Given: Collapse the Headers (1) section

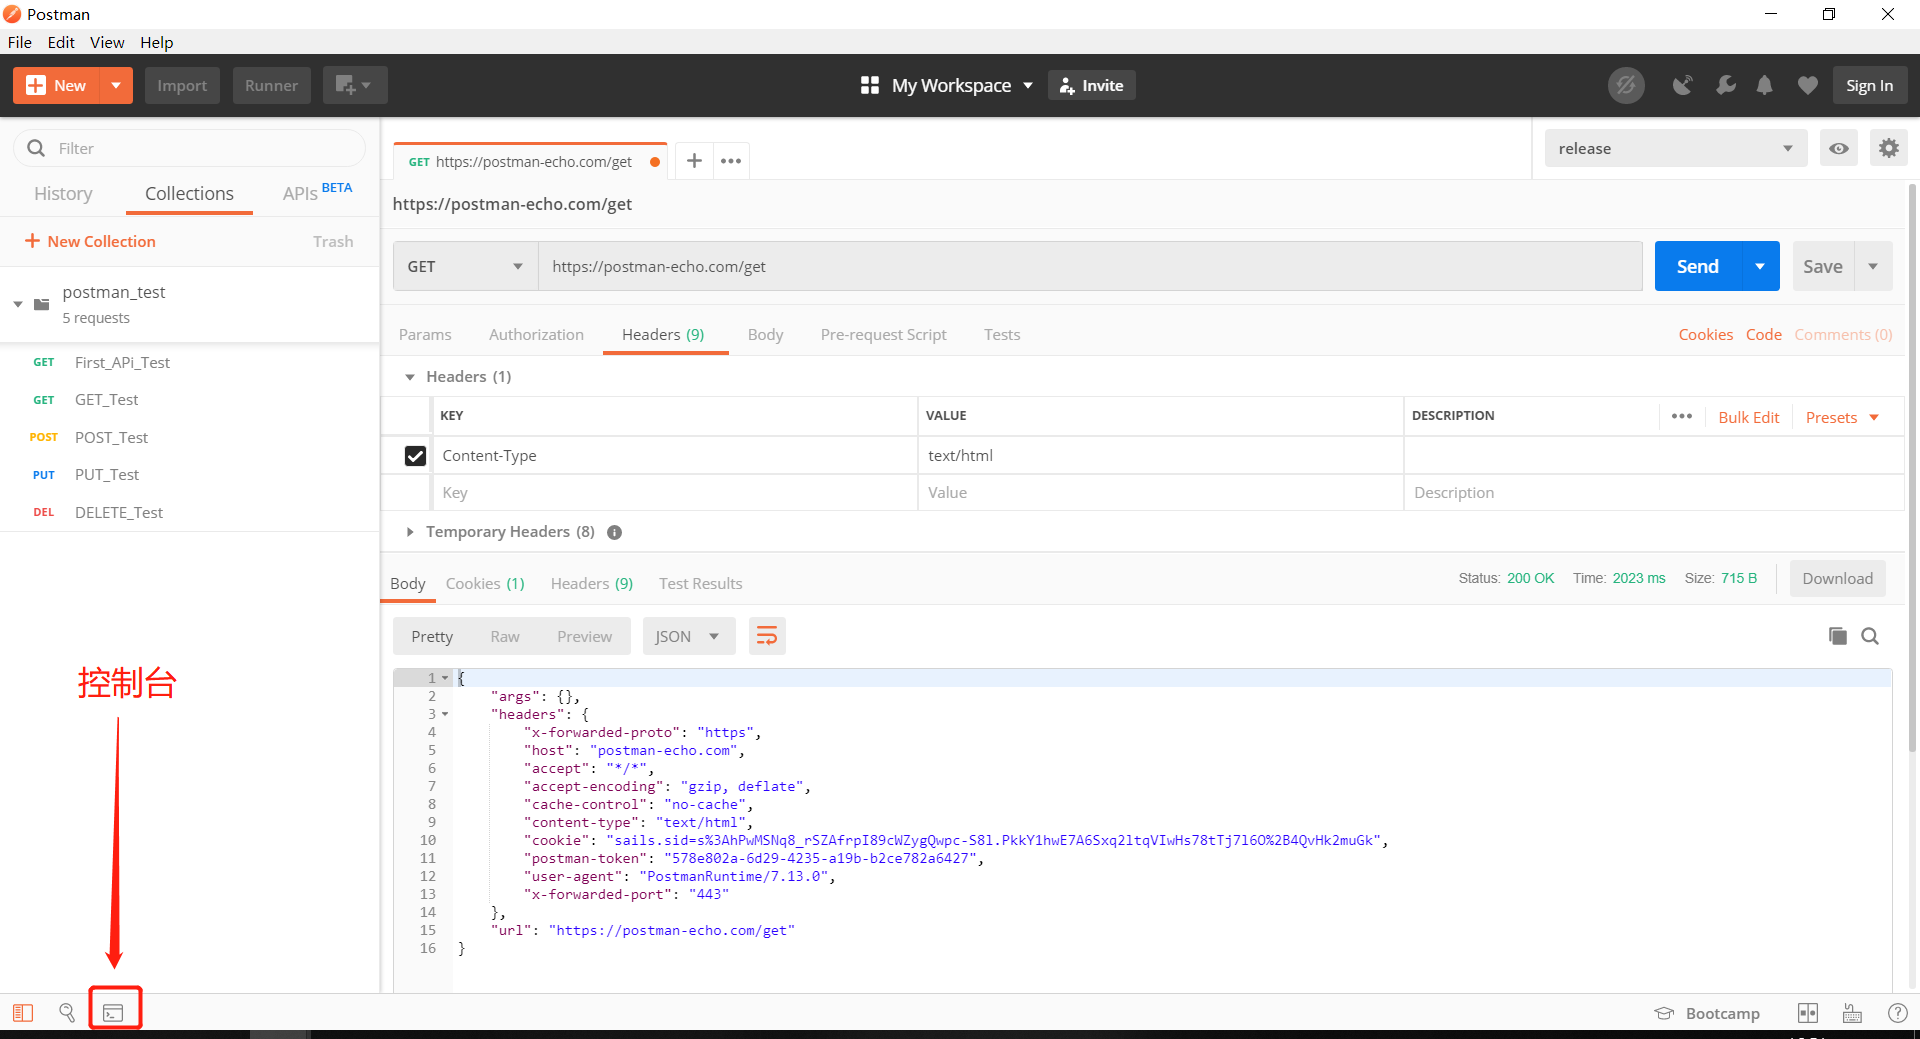Looking at the screenshot, I should pyautogui.click(x=410, y=377).
